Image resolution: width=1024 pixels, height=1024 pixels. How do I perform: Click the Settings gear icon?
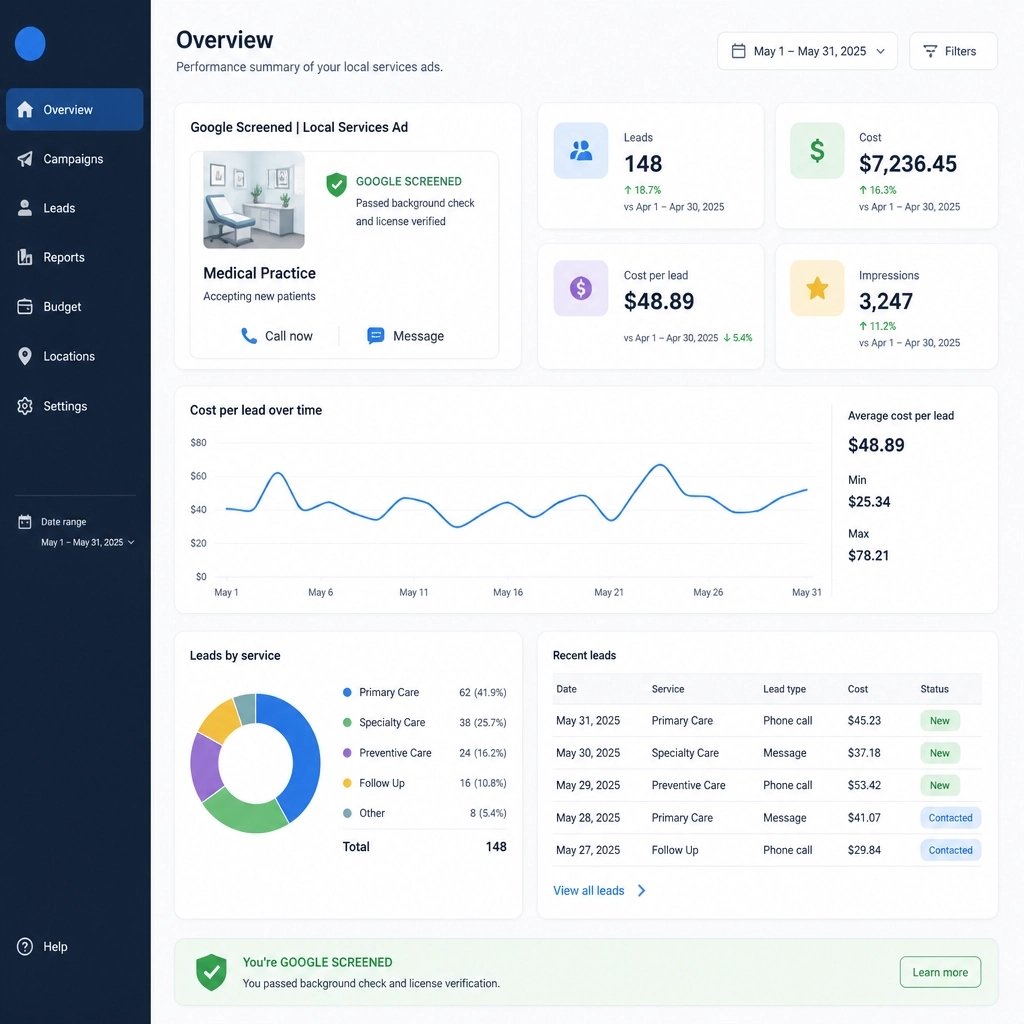[x=25, y=406]
